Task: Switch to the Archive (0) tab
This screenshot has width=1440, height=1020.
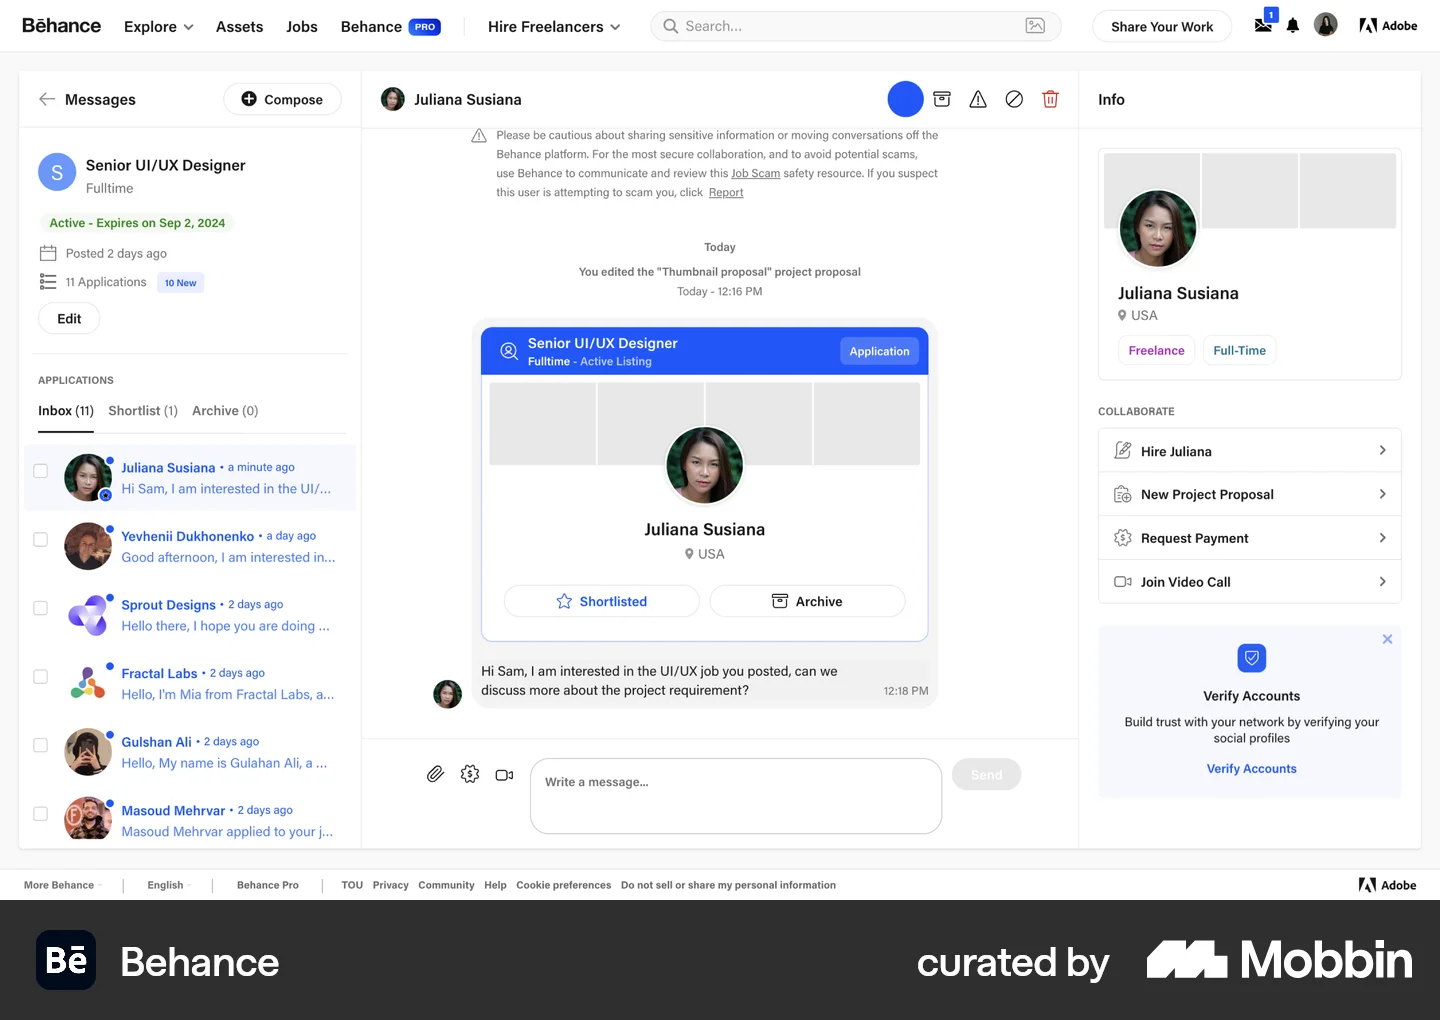Action: (x=225, y=411)
